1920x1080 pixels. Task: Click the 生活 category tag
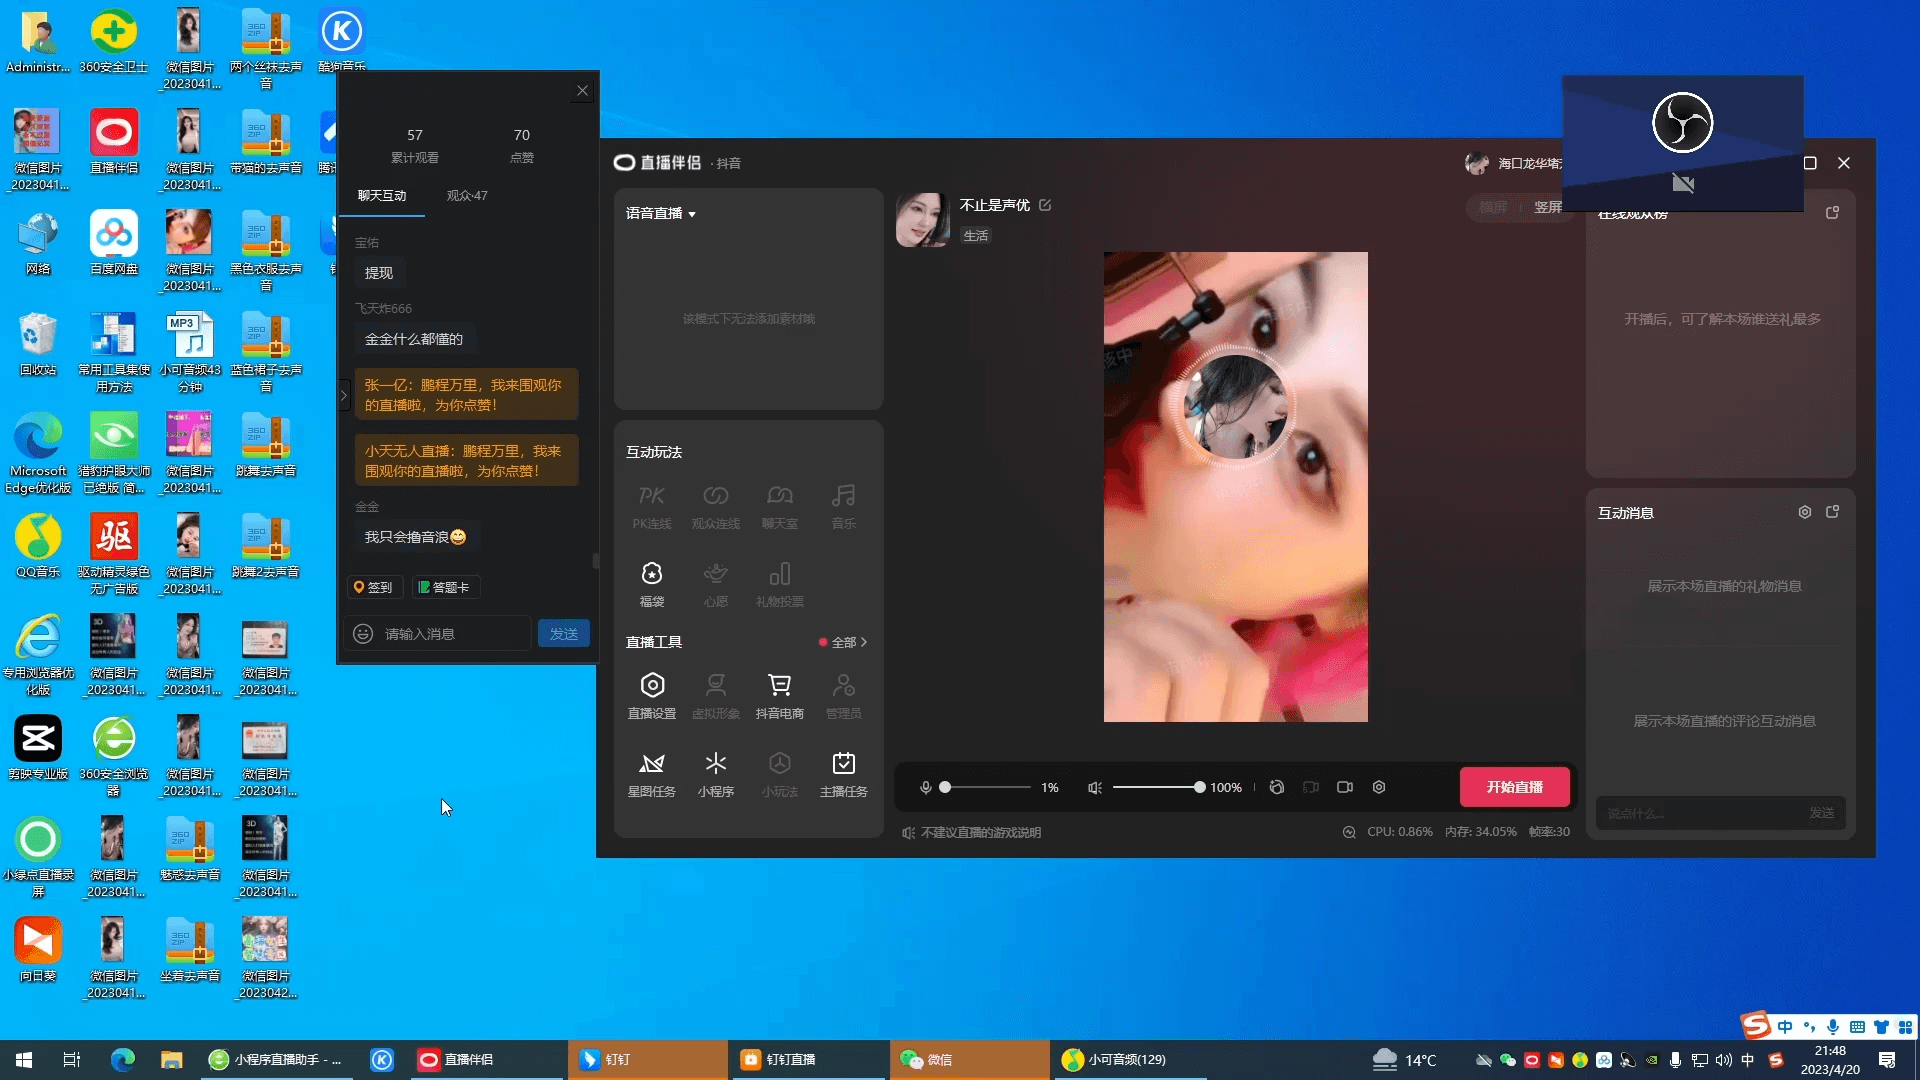(976, 235)
